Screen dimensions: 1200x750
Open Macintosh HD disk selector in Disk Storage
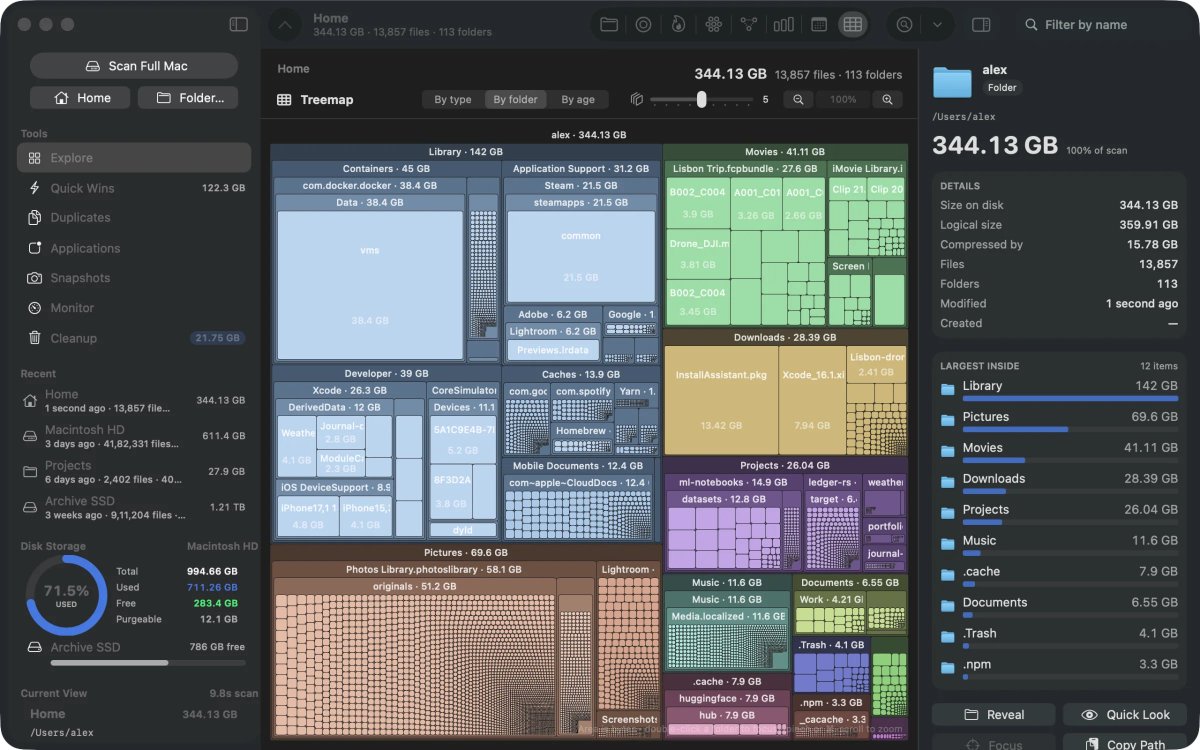[222, 547]
